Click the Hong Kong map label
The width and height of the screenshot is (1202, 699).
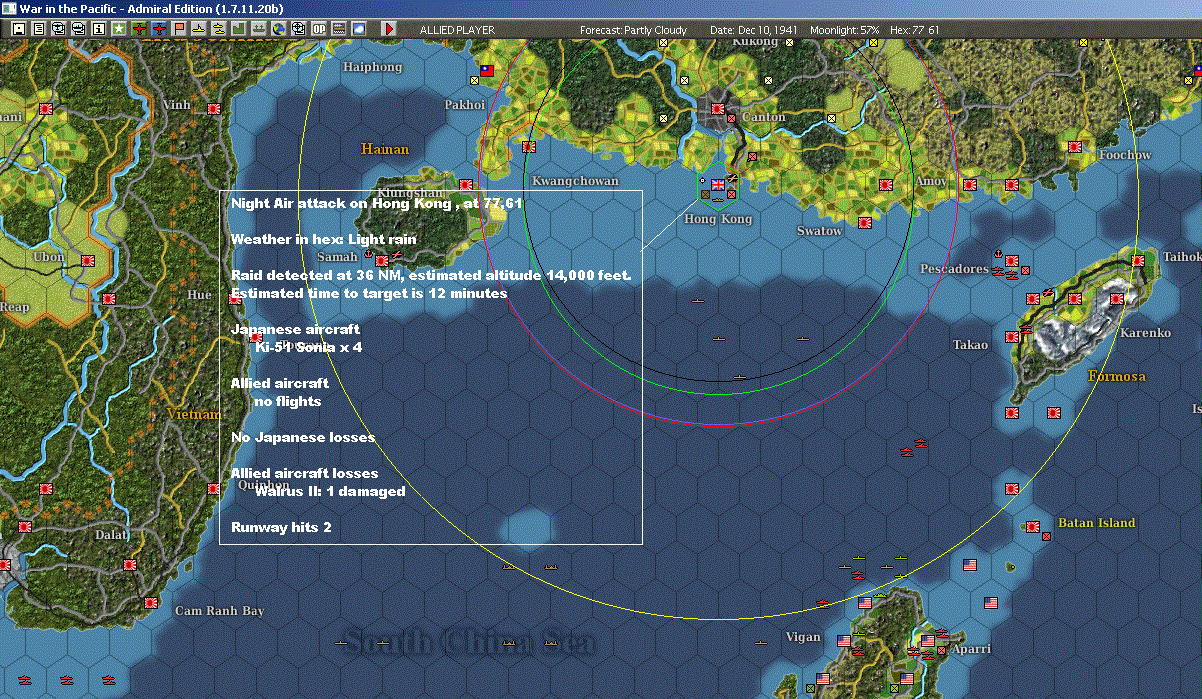point(718,219)
